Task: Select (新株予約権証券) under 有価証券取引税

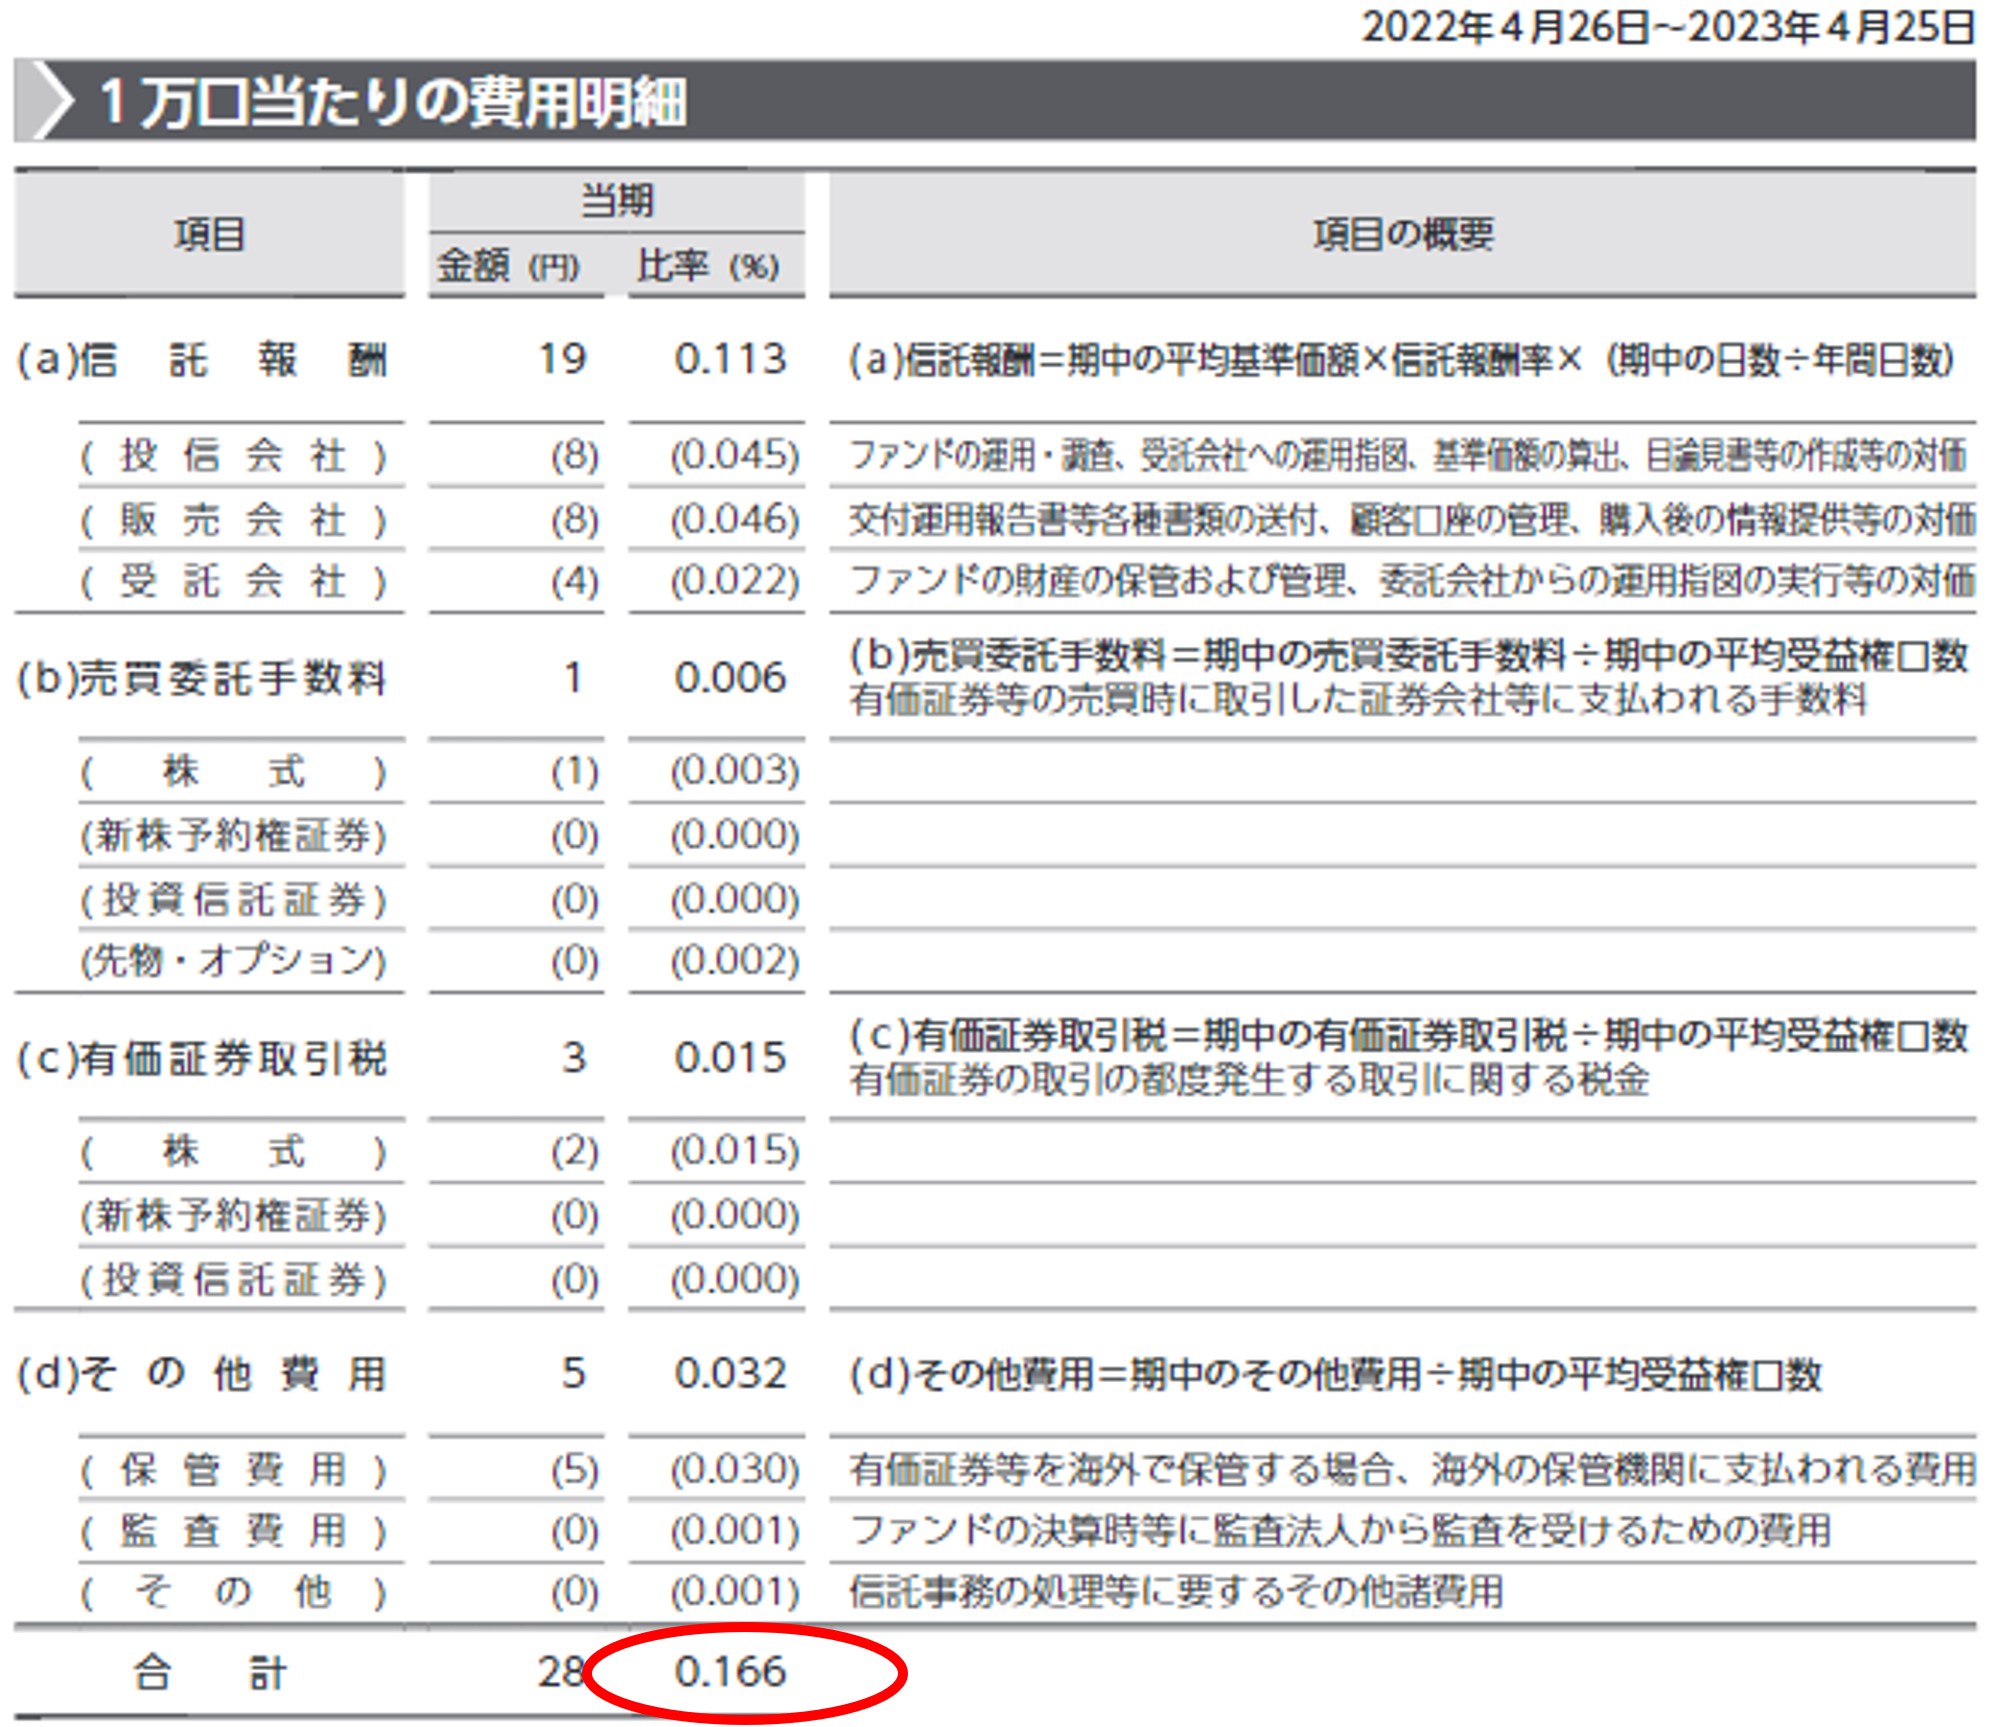Action: tap(233, 1216)
